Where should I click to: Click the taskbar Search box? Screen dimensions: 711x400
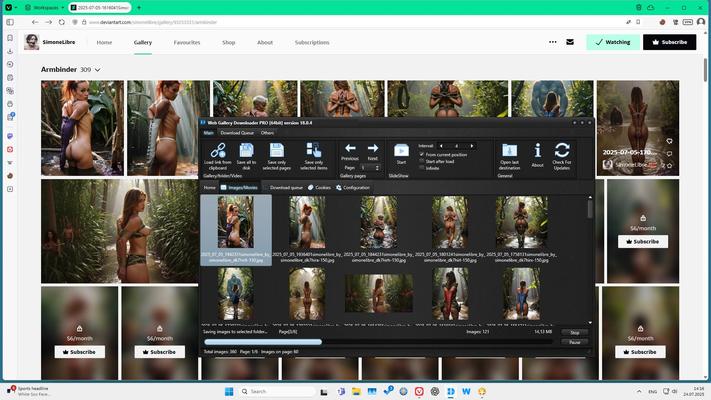pos(277,391)
